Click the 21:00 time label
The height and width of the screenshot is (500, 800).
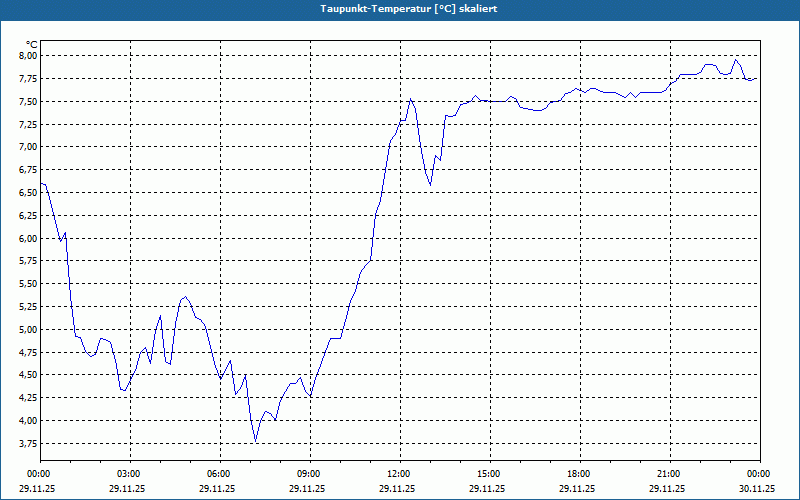click(670, 474)
